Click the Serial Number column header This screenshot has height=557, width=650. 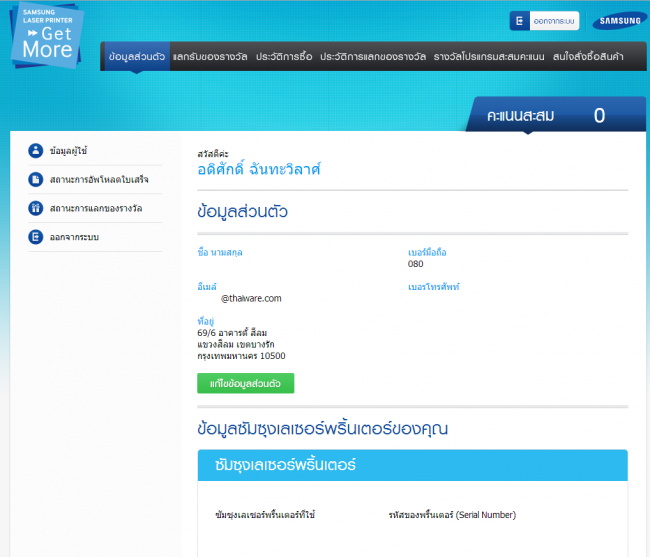pos(452,515)
